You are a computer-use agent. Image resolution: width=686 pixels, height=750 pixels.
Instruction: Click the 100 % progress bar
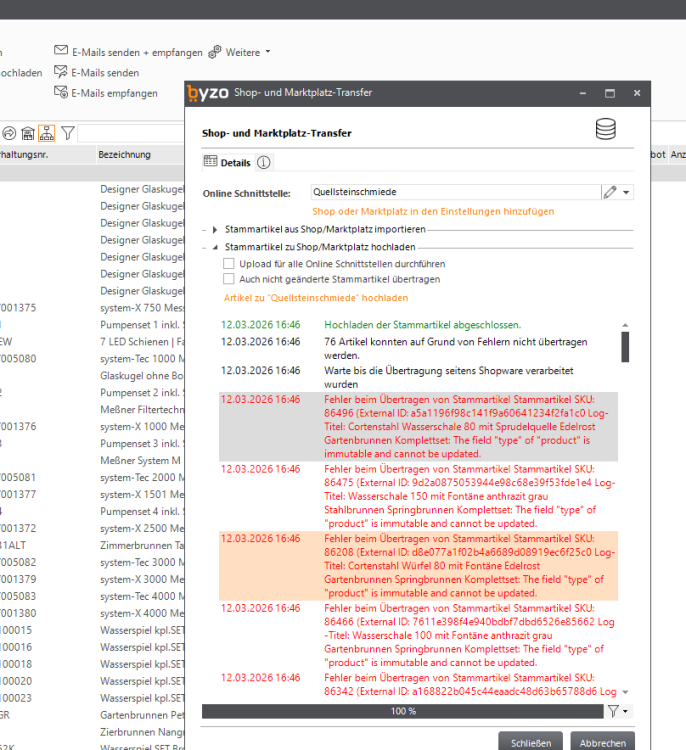click(x=402, y=711)
